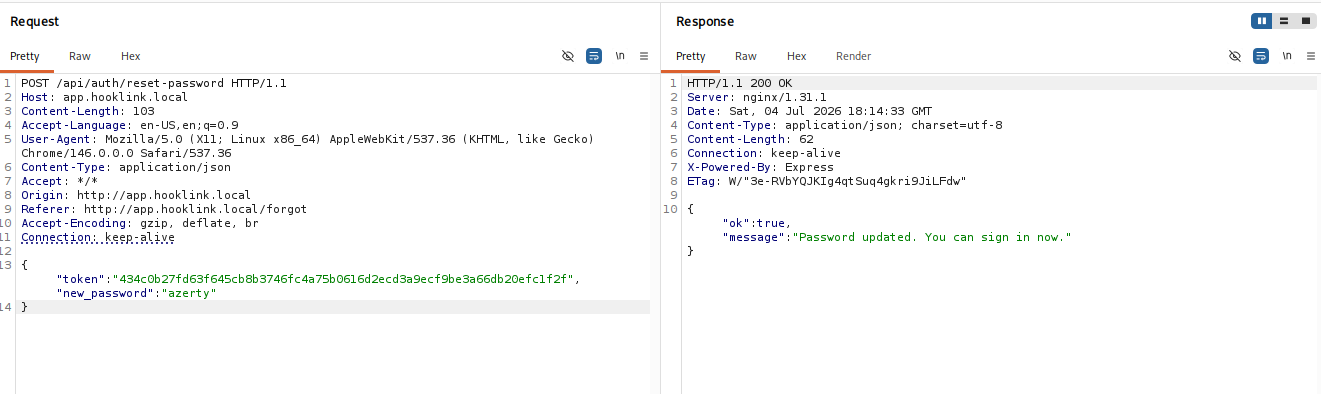The image size is (1321, 394).
Task: Click the Referer header line
Action: [164, 209]
